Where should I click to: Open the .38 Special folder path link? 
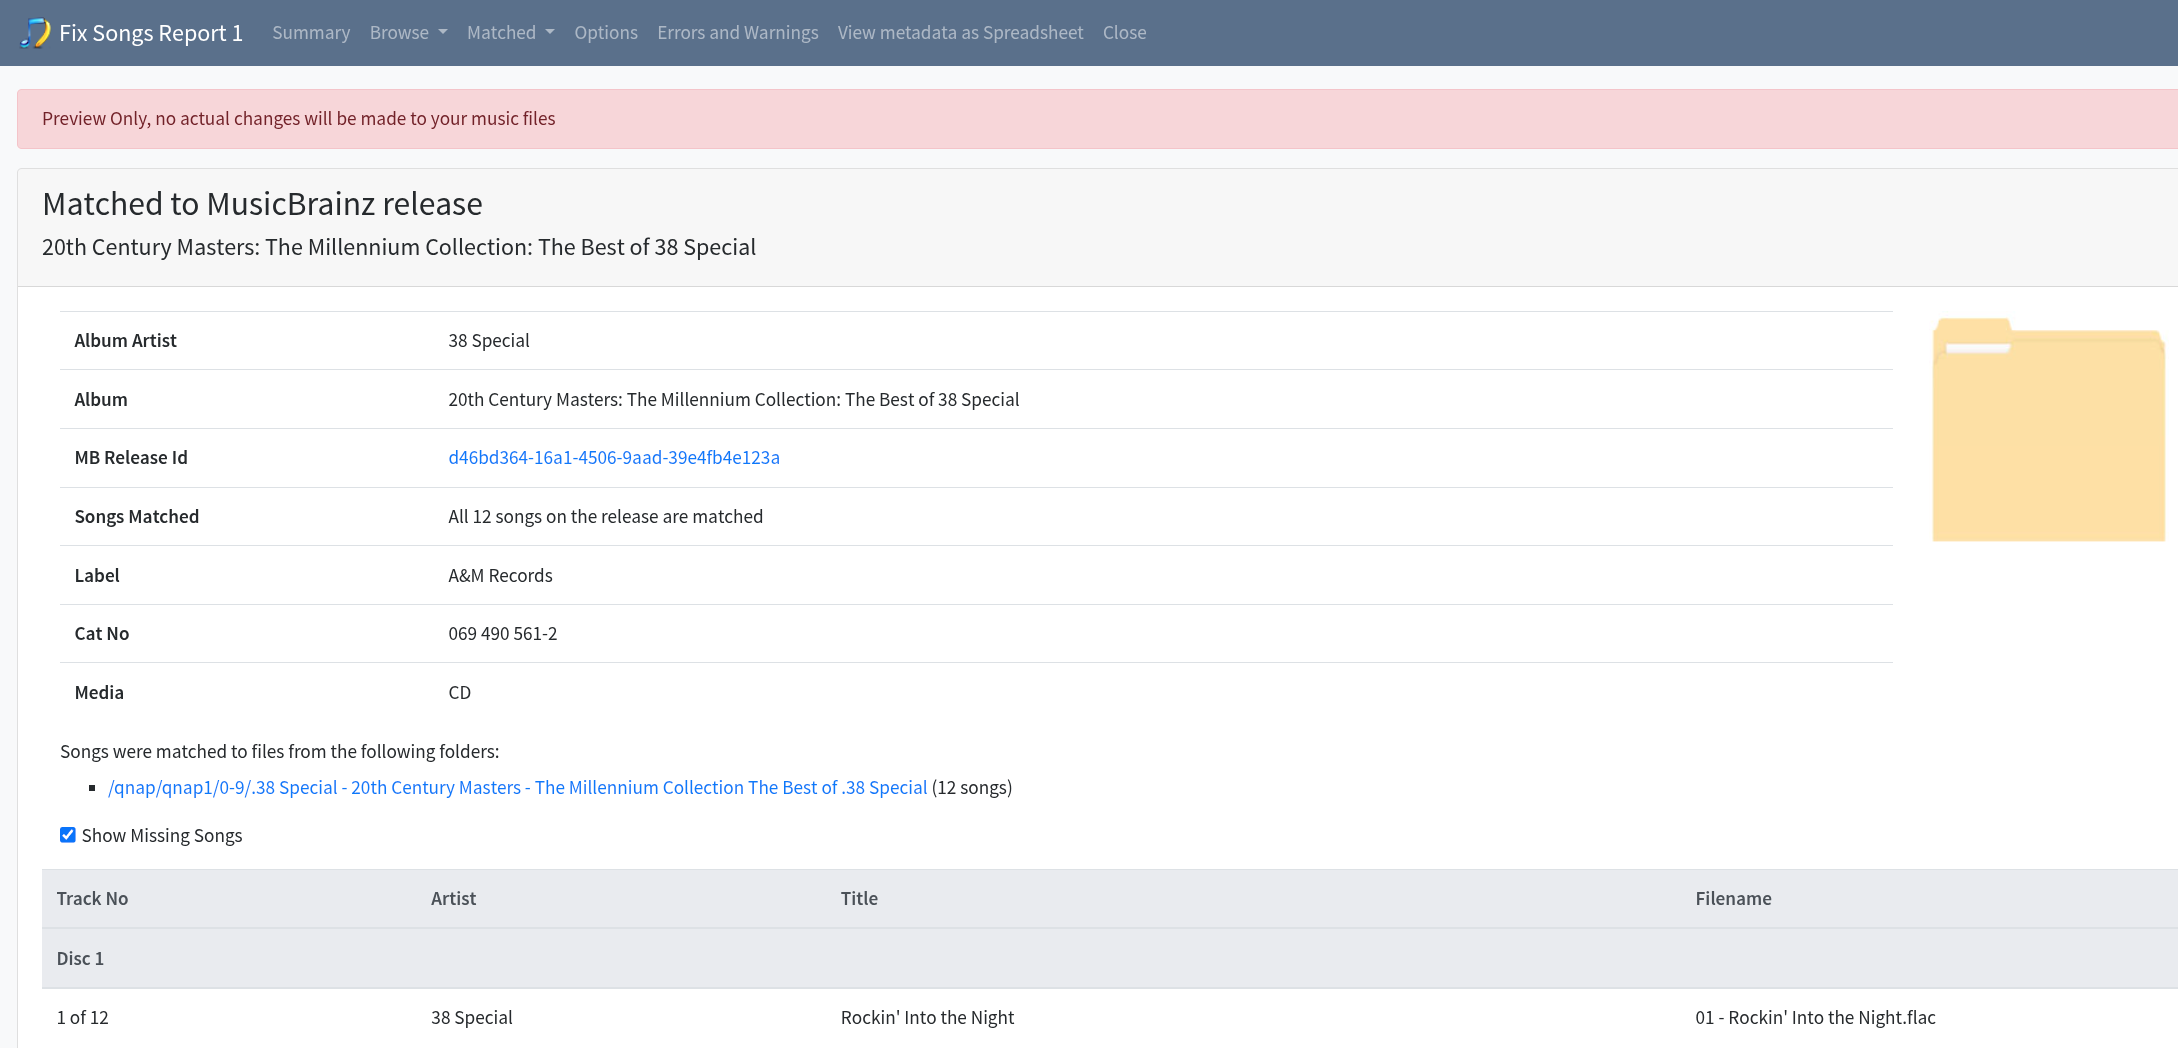tap(517, 788)
